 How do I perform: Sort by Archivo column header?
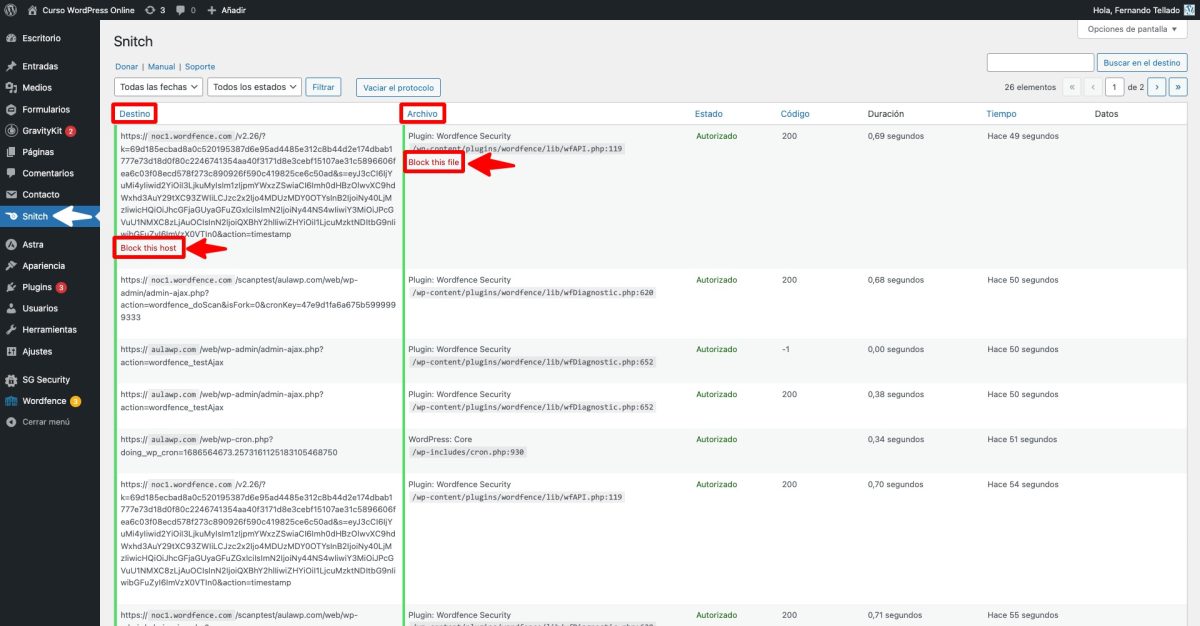[422, 114]
